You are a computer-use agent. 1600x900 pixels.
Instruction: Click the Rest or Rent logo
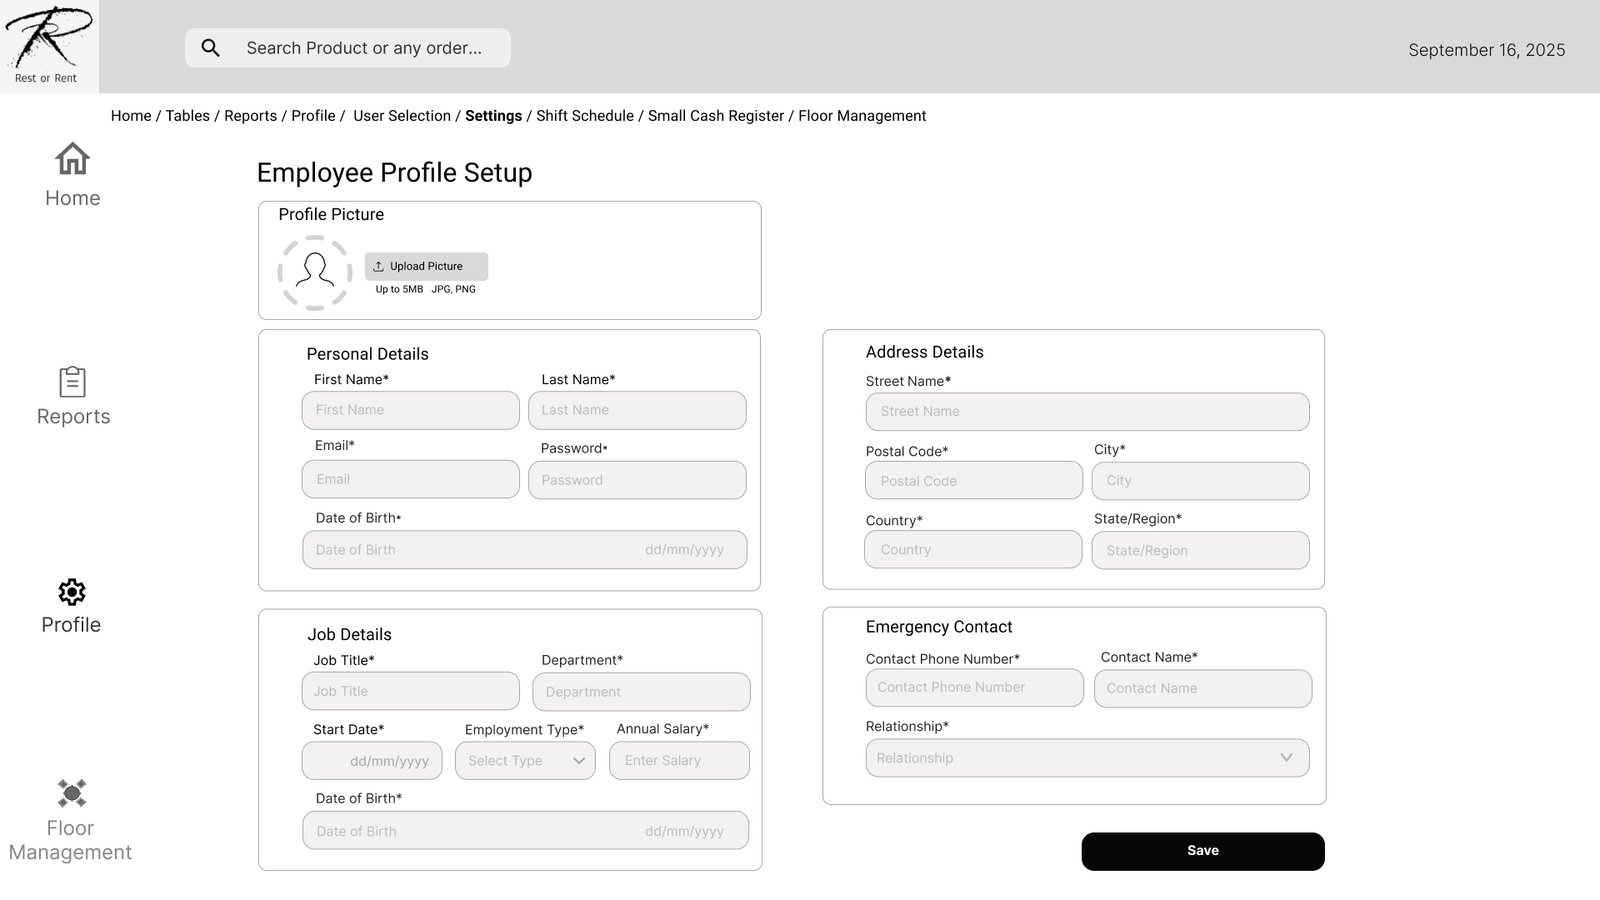pyautogui.click(x=48, y=46)
